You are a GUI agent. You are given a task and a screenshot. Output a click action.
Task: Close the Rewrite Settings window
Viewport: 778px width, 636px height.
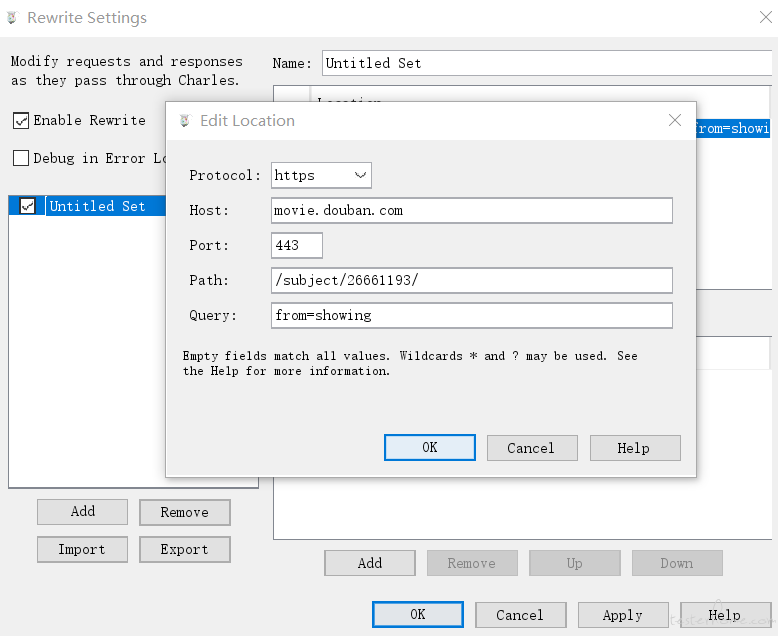pos(766,17)
